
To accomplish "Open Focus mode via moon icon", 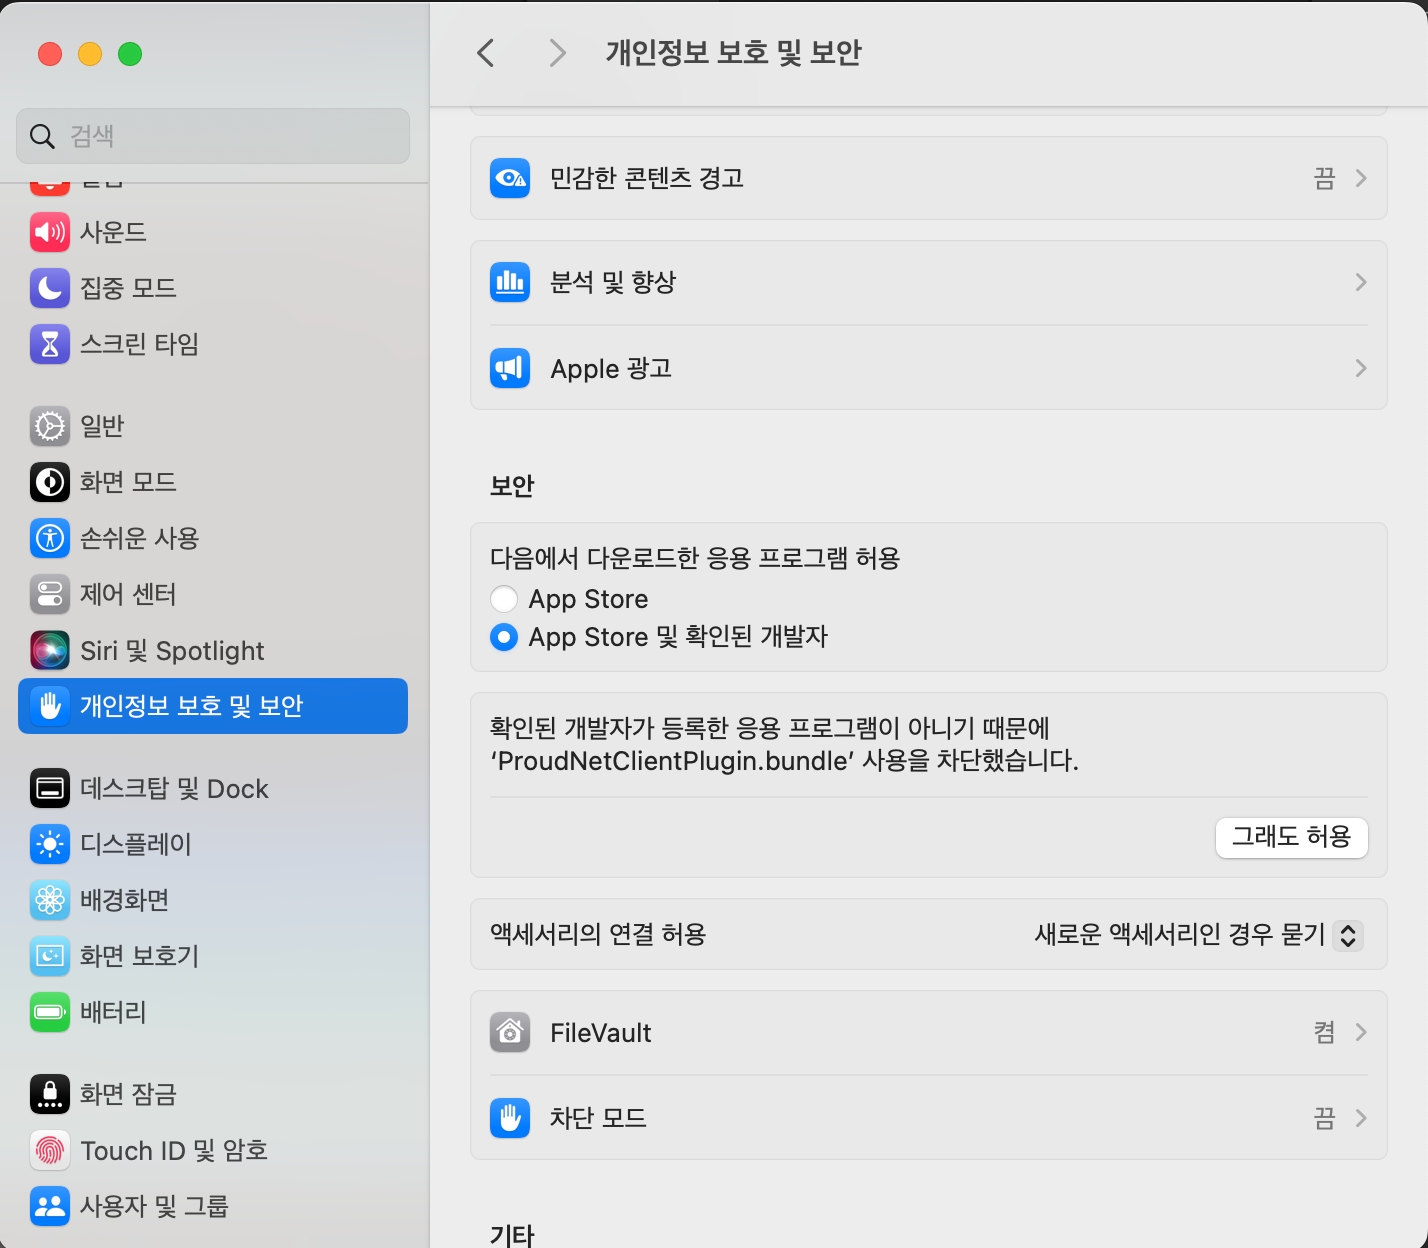I will point(49,288).
